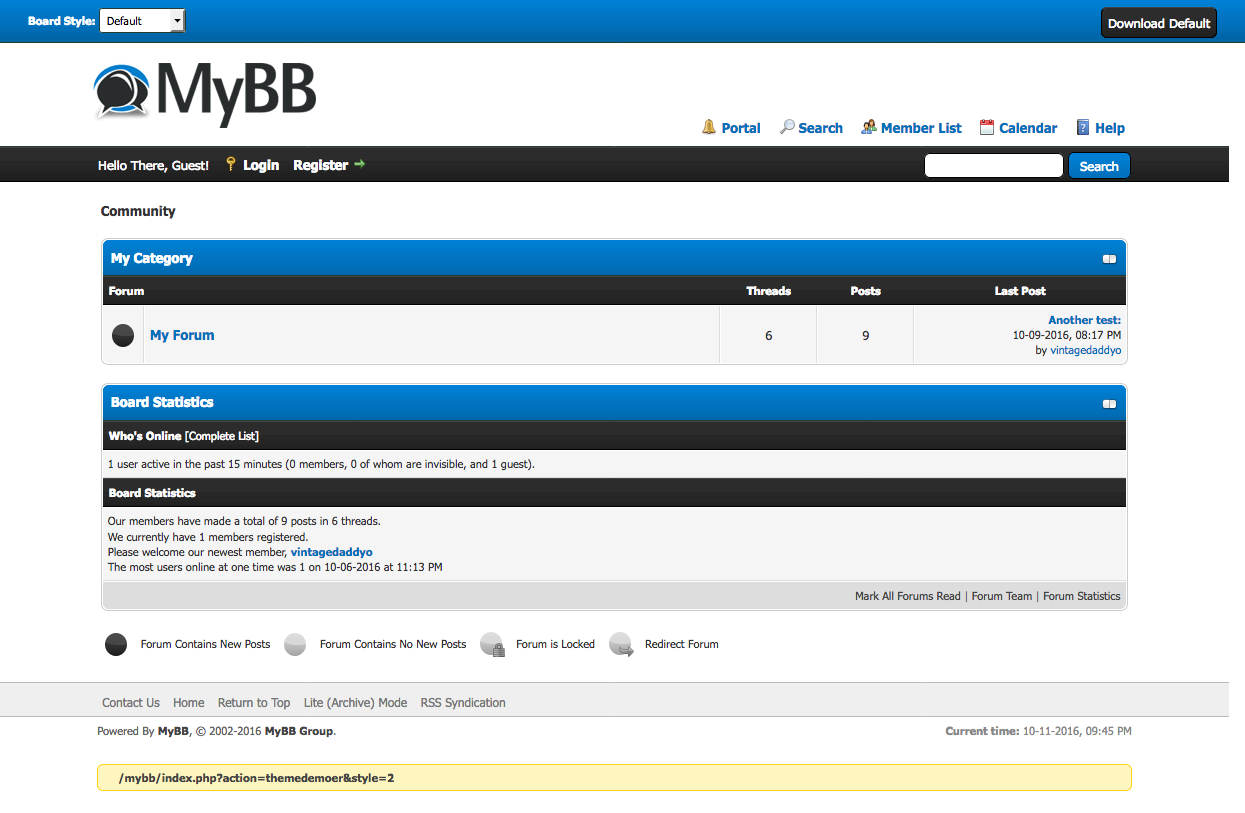Open the Board Style dropdown
The image size is (1245, 813).
[x=142, y=21]
